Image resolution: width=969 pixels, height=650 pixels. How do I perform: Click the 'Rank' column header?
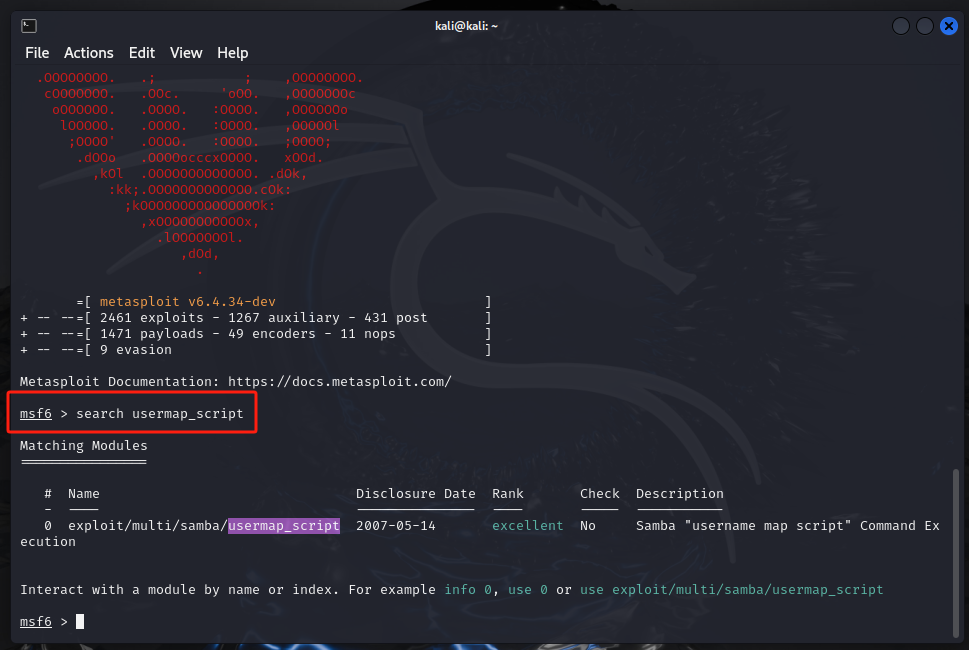[x=507, y=494]
